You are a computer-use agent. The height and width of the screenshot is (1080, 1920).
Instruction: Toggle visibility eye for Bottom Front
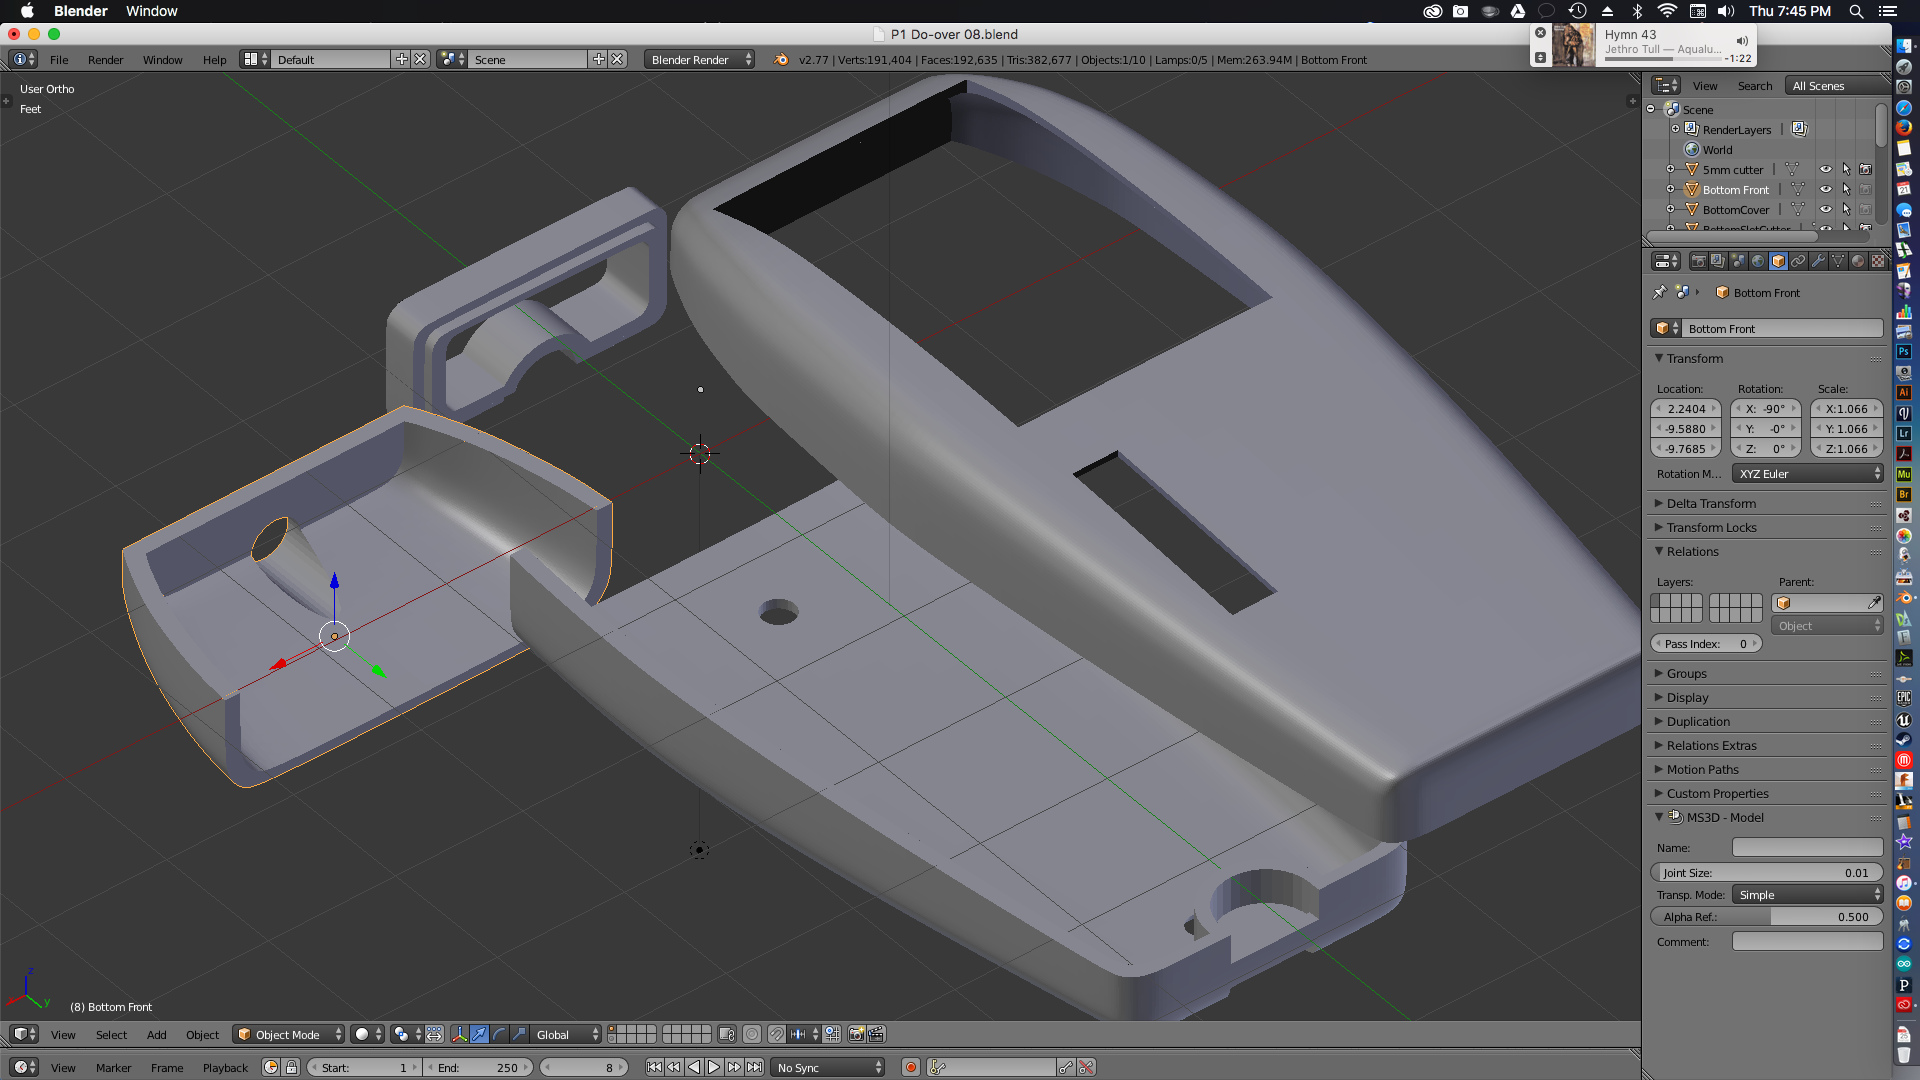click(1826, 189)
